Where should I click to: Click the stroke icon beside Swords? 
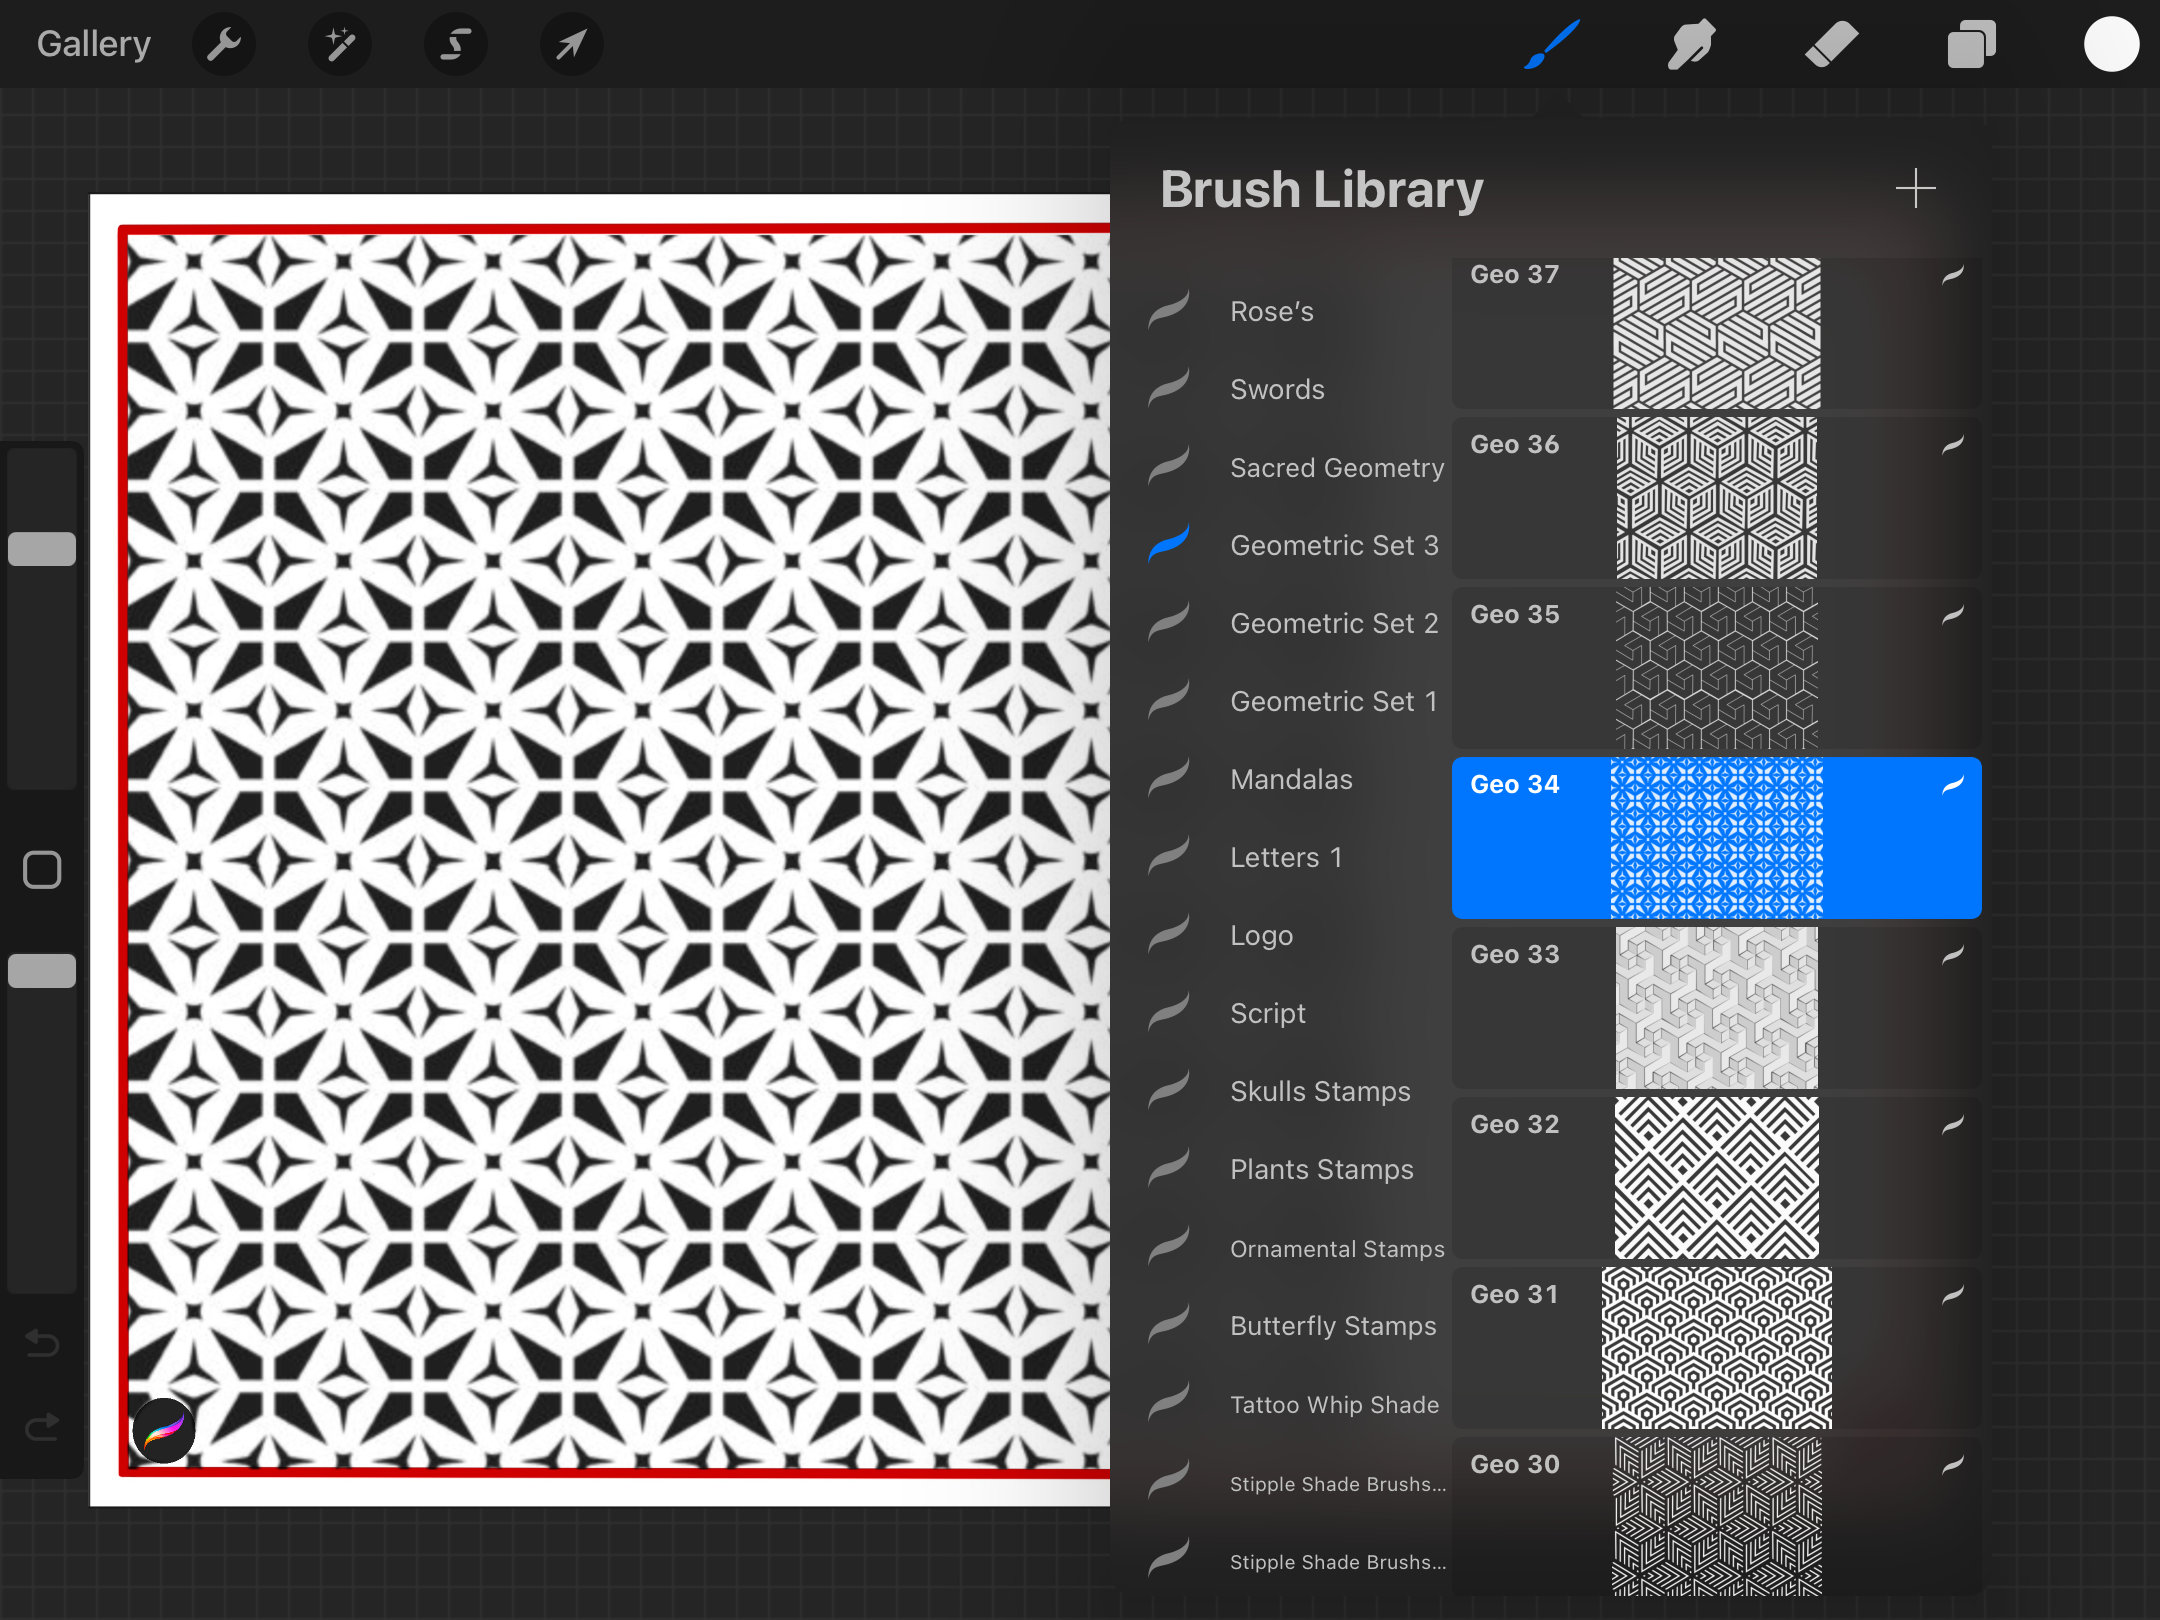point(1169,388)
